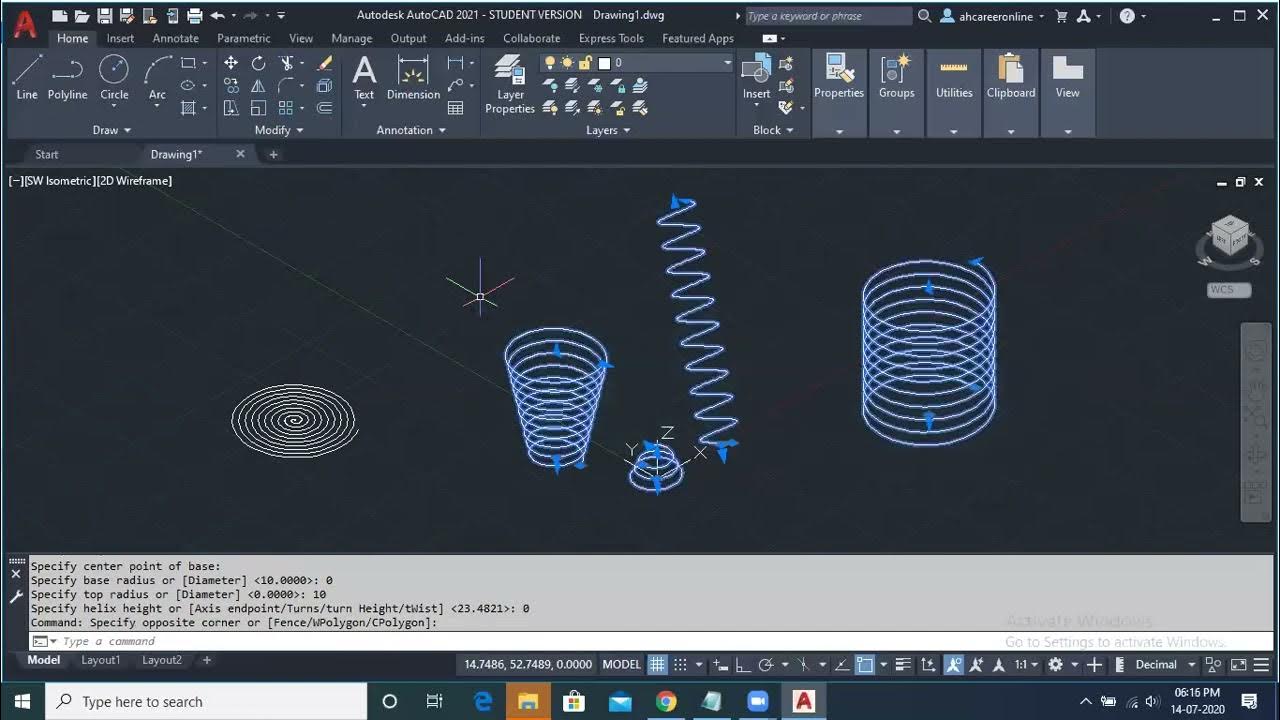Select the Mirror tool
Screen dimensions: 1280x720
258,86
